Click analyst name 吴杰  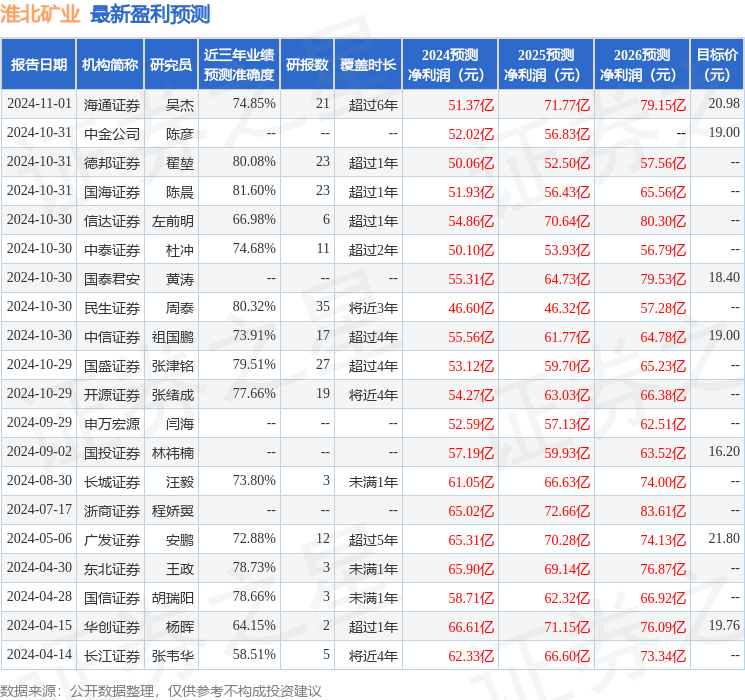point(180,104)
